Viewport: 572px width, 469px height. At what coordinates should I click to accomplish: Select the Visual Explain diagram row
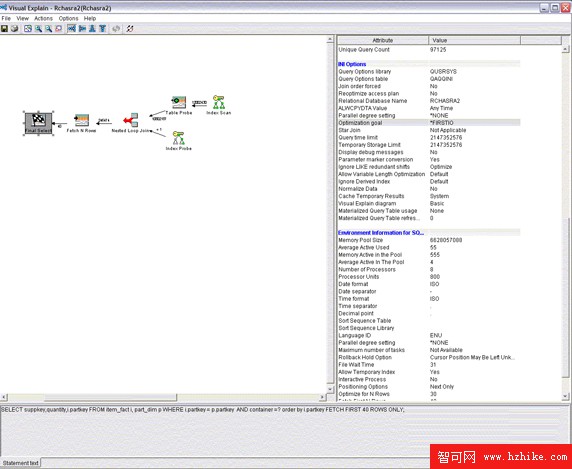(429, 203)
